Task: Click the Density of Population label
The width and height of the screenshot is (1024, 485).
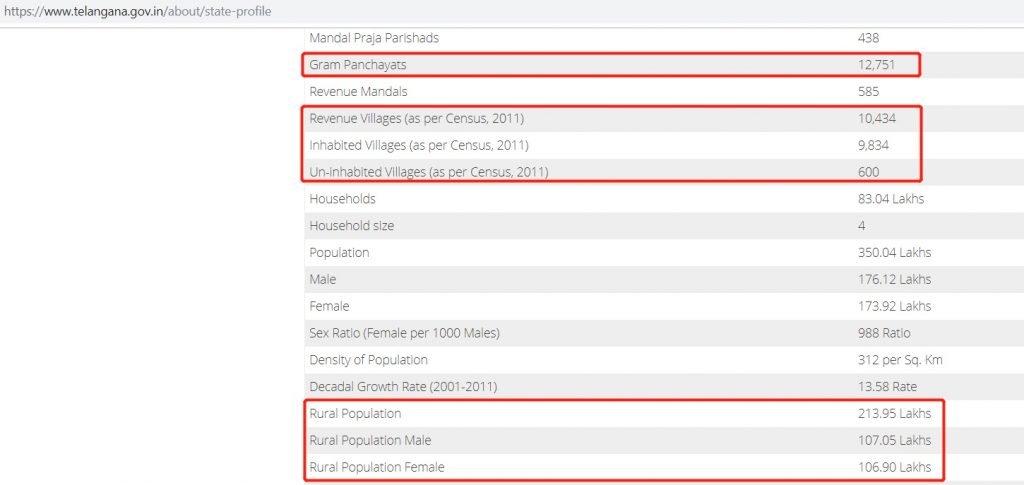Action: 368,360
